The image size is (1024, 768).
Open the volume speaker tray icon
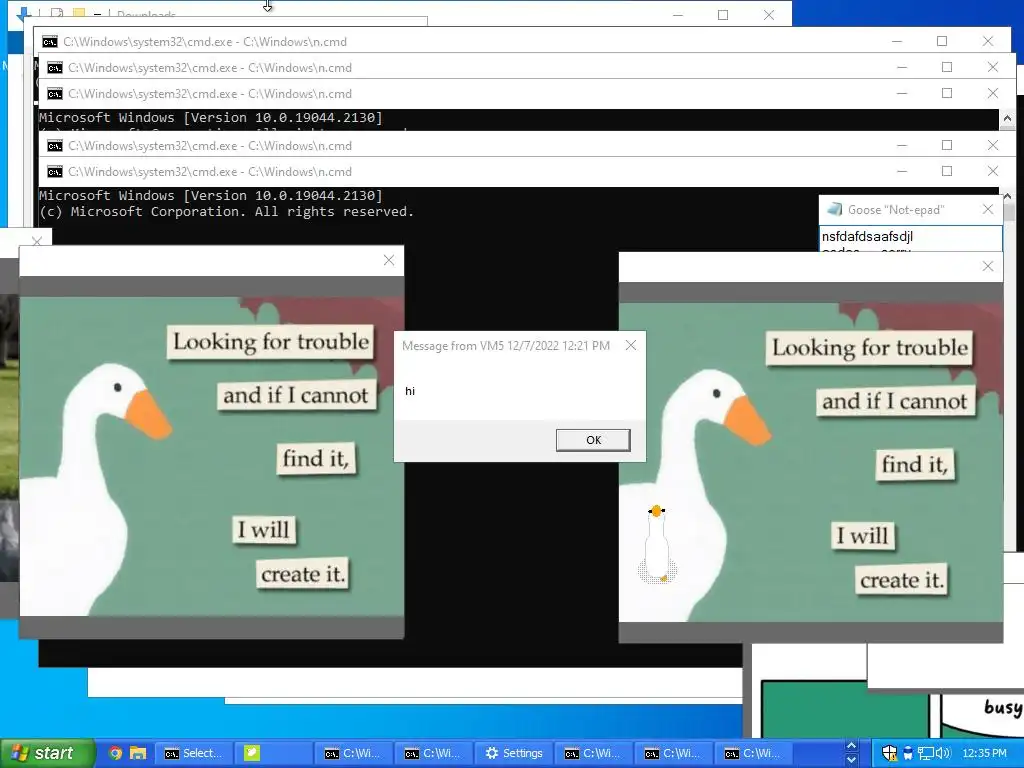[944, 753]
